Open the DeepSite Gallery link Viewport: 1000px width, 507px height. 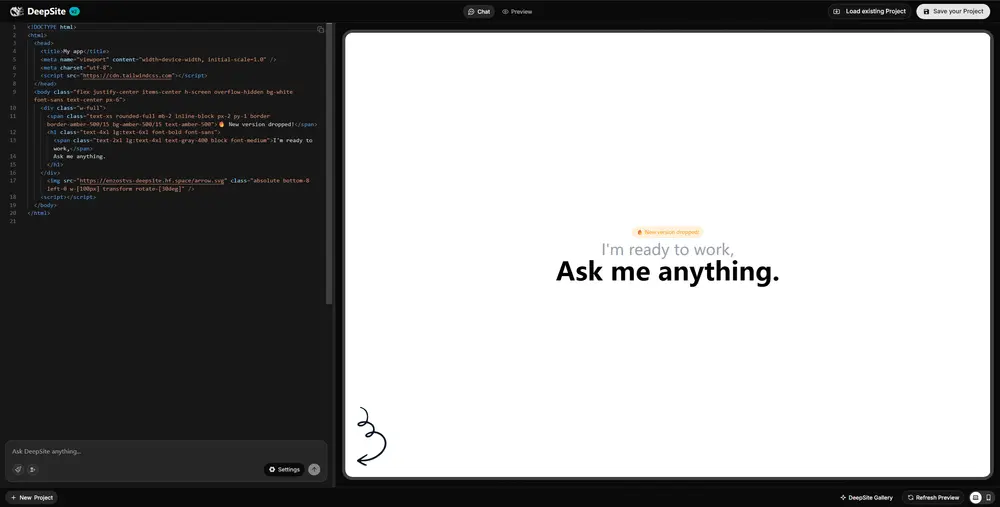(868, 497)
